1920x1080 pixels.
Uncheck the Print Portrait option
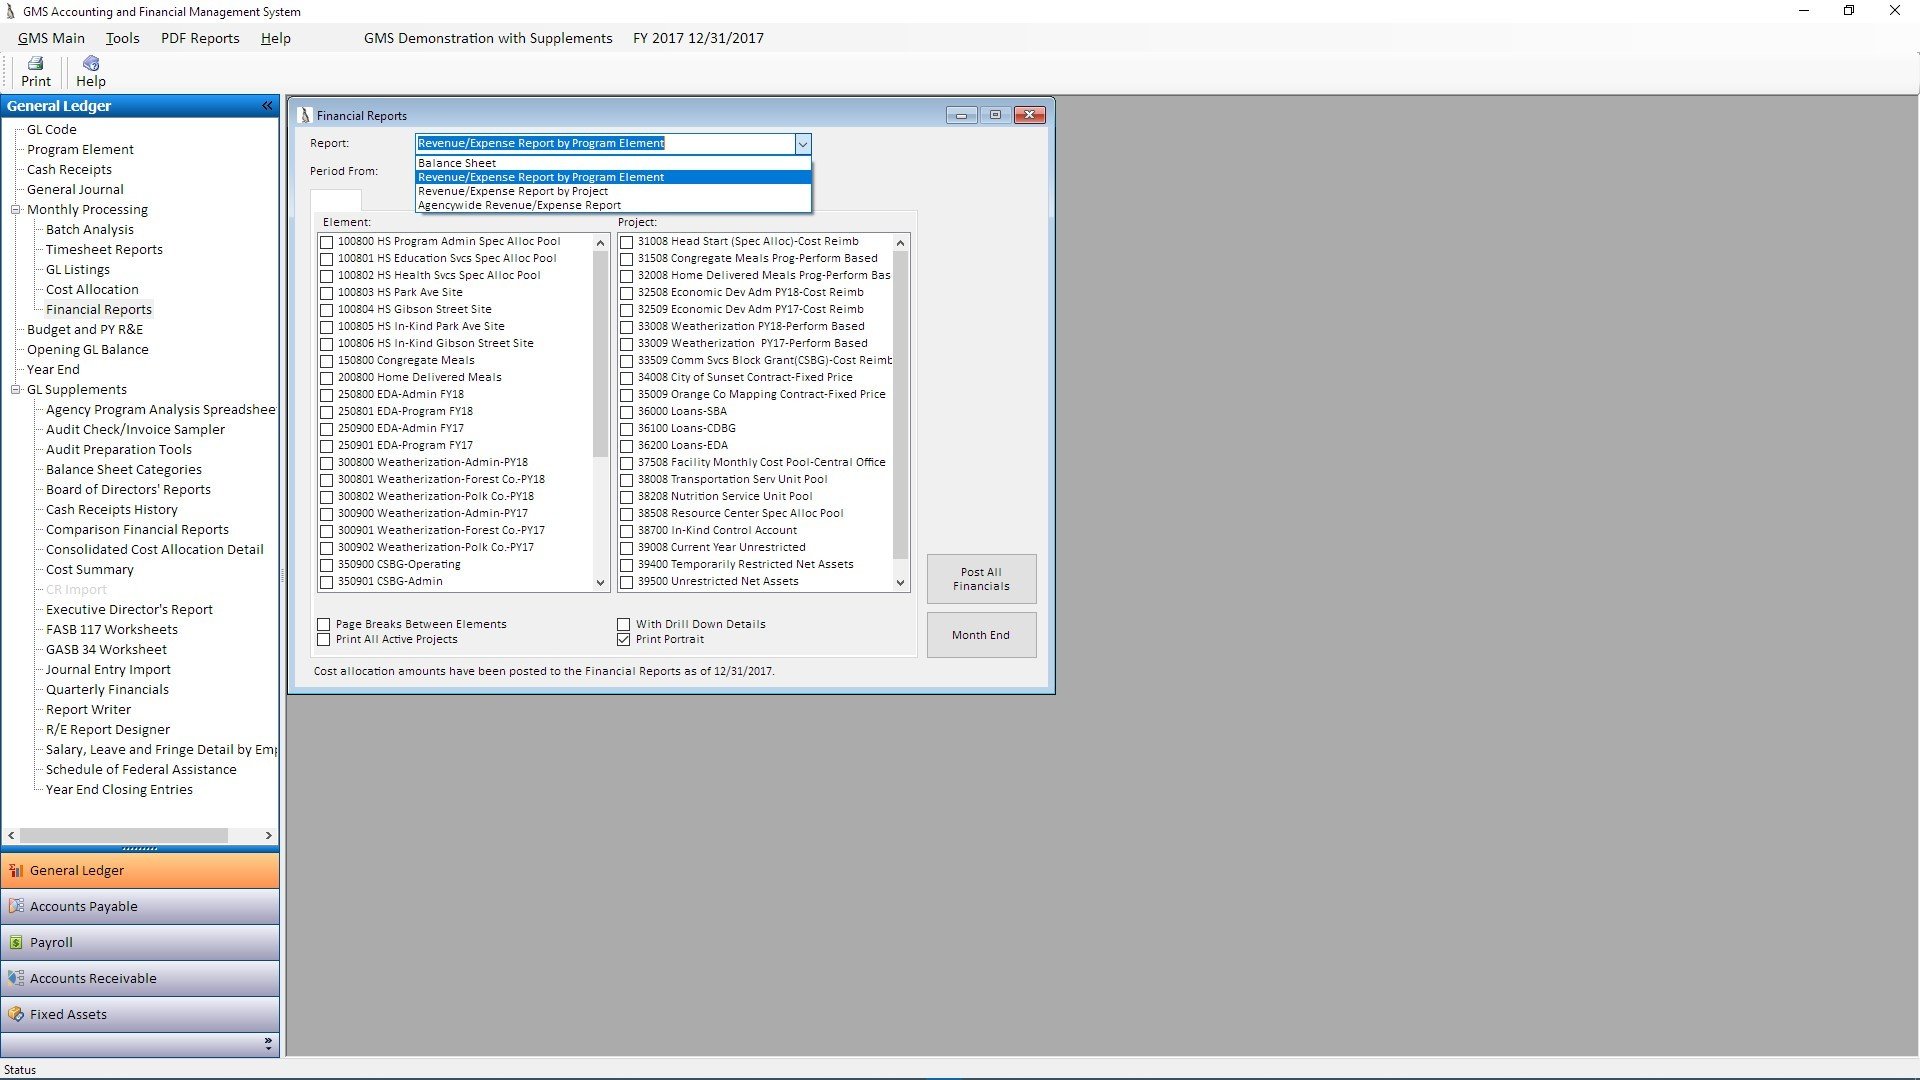[x=624, y=640]
